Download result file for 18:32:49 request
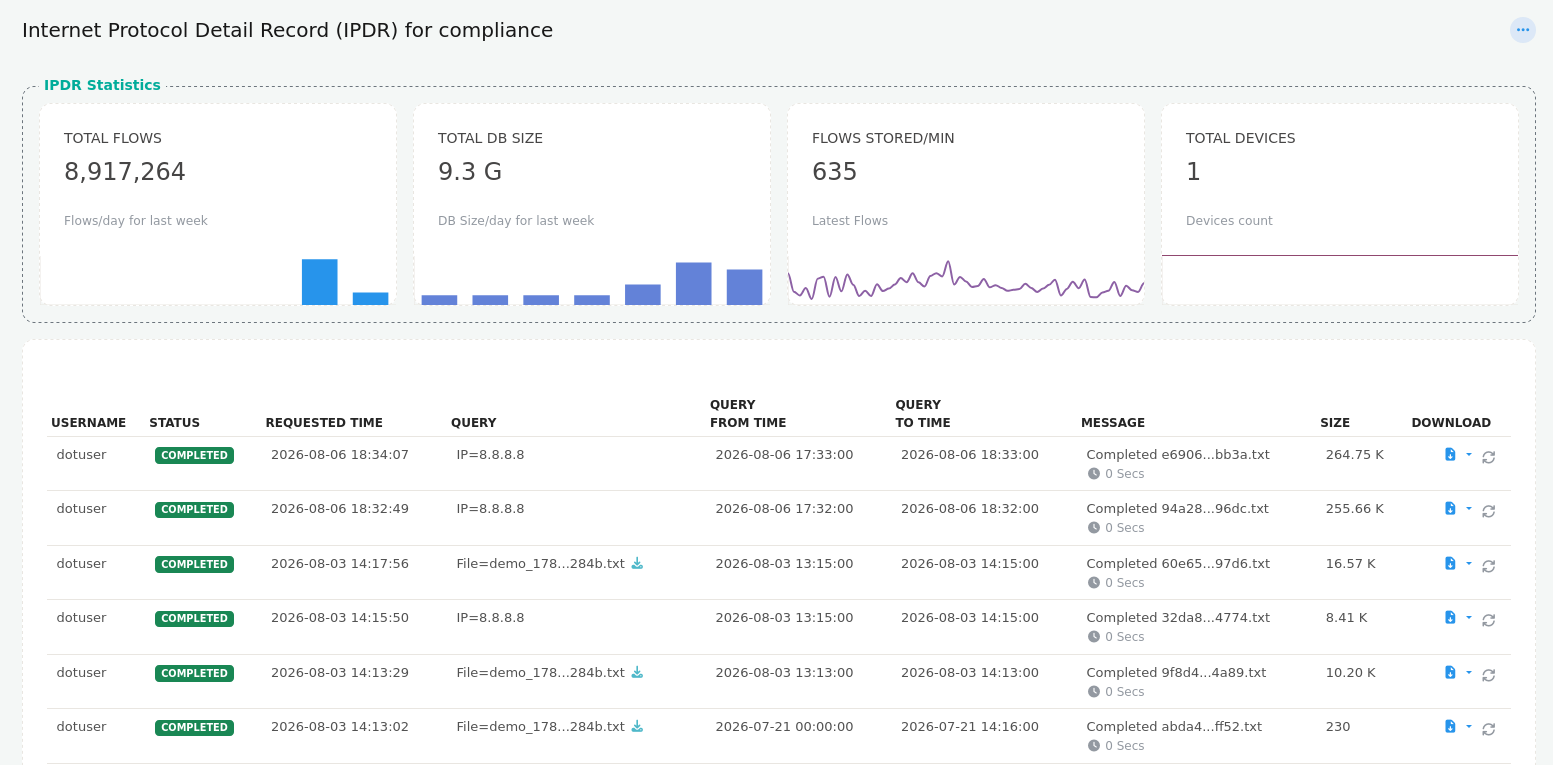The image size is (1553, 765). [x=1450, y=508]
